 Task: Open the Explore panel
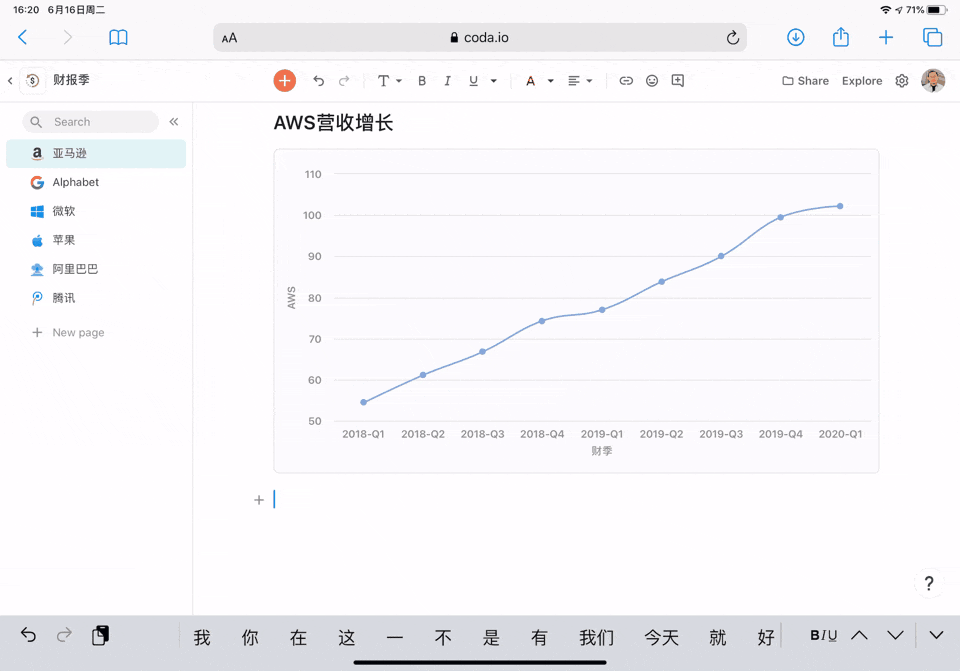(861, 81)
